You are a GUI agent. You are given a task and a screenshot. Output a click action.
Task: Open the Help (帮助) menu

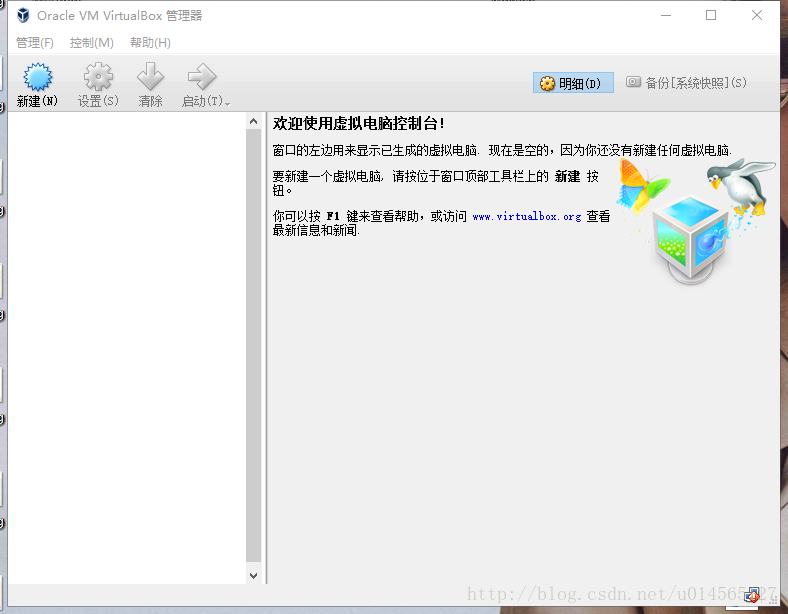pos(150,43)
